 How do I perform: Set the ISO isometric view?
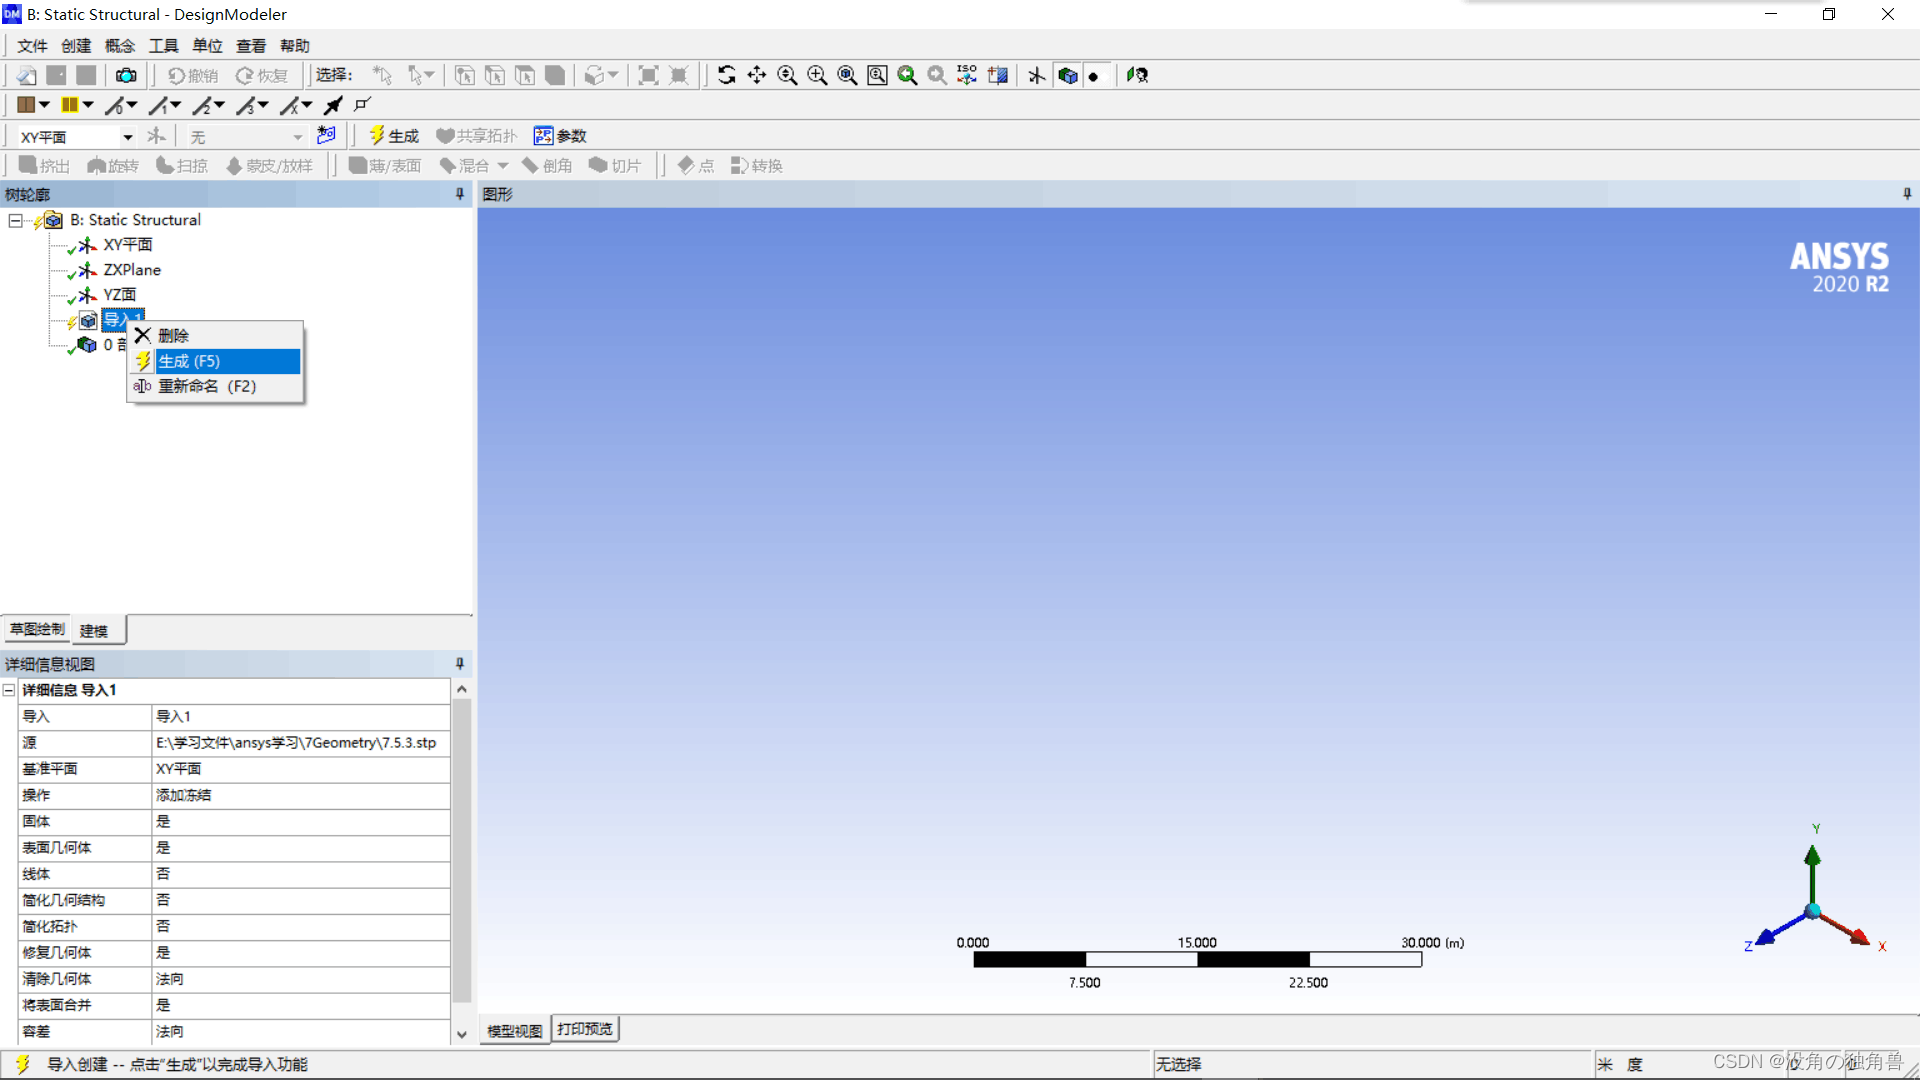click(x=967, y=75)
